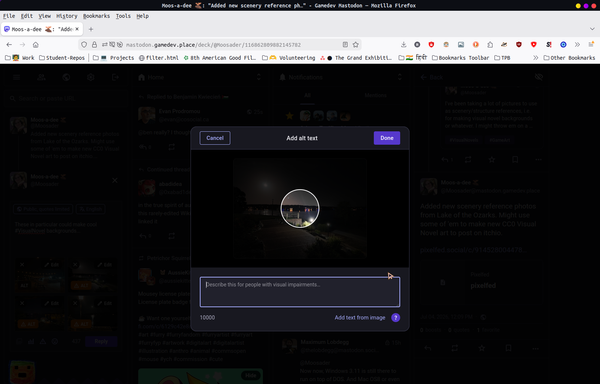The image size is (600, 384).
Task: Open the Other Bookmarks folder
Action: 569,58
